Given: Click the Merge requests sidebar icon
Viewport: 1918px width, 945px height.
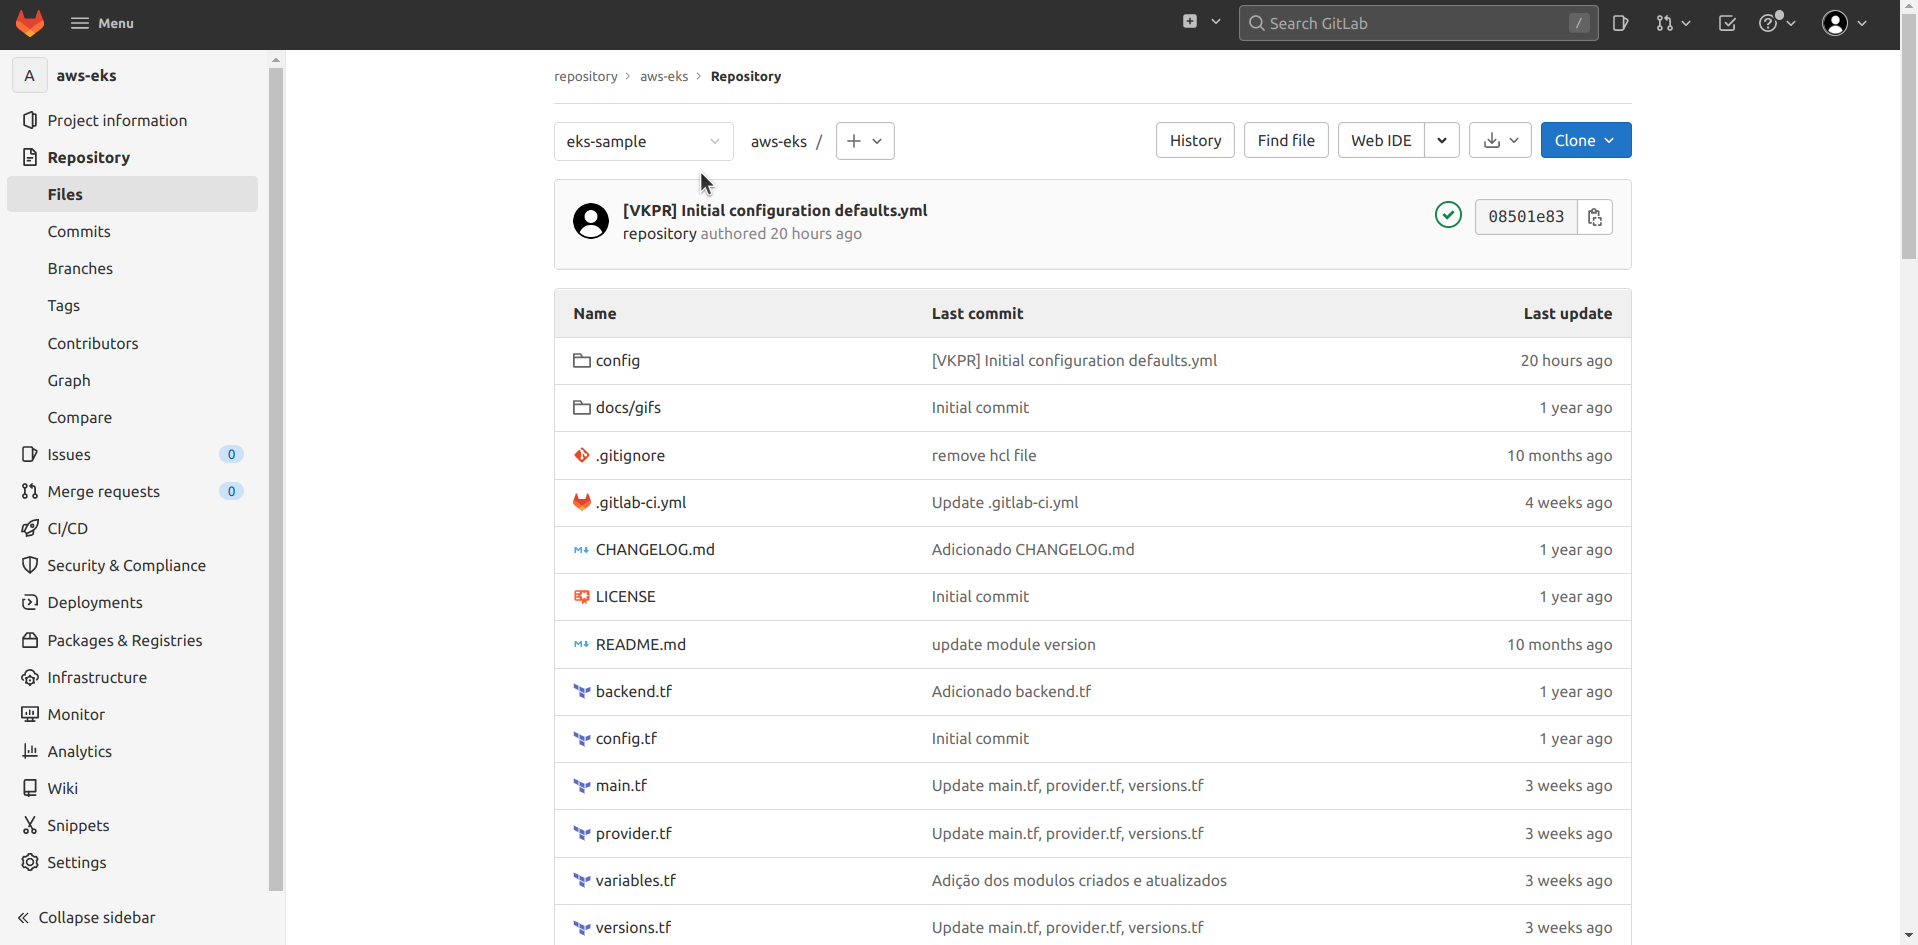Looking at the screenshot, I should tap(30, 491).
